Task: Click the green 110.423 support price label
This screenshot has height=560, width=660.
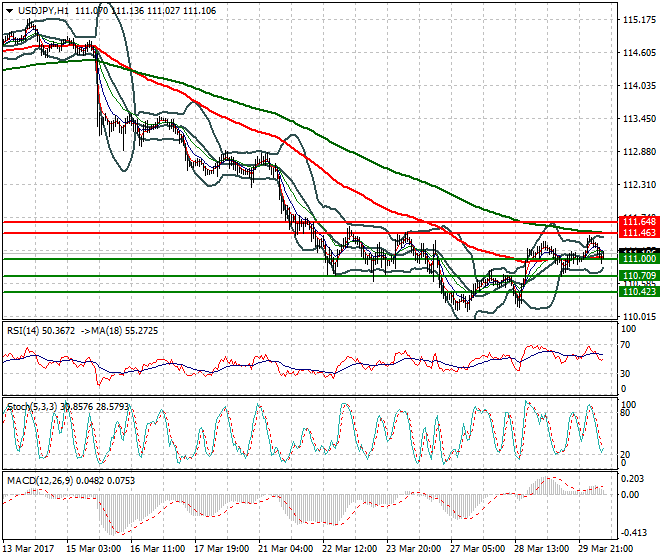Action: pyautogui.click(x=639, y=291)
